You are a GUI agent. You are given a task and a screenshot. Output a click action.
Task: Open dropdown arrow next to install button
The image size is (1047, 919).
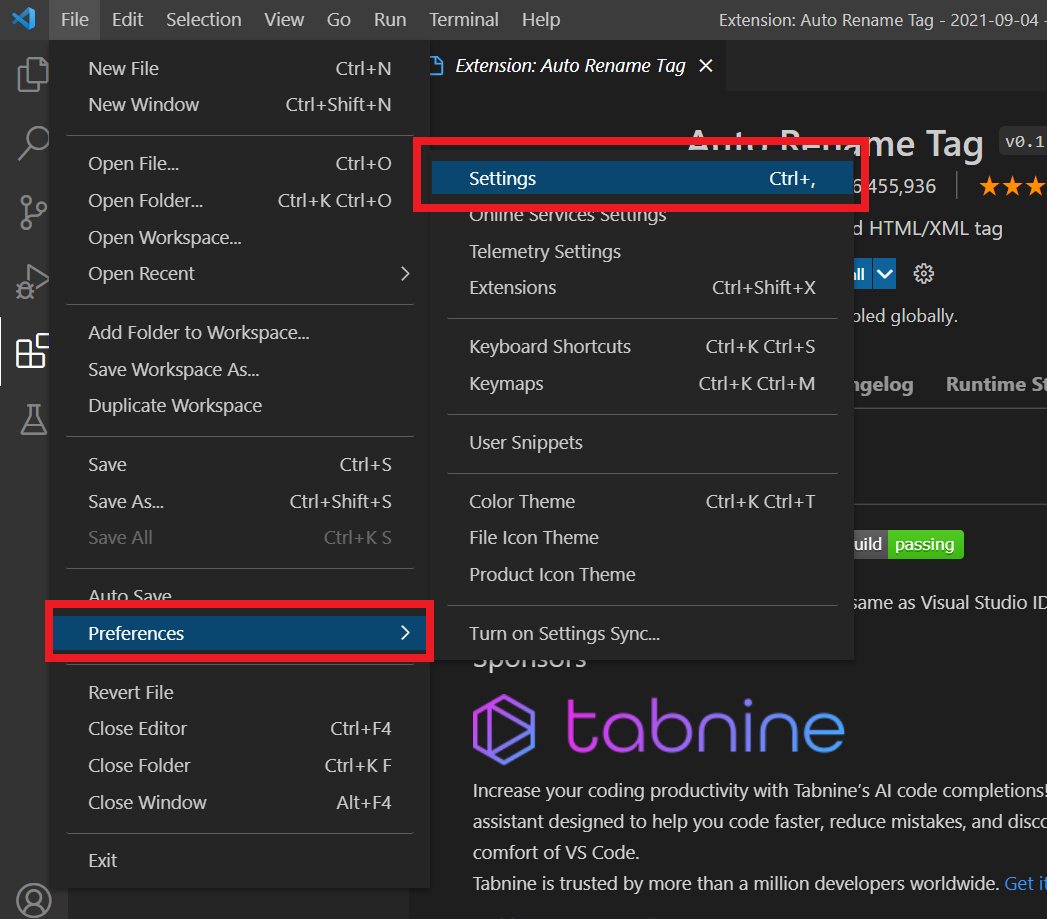pos(884,274)
